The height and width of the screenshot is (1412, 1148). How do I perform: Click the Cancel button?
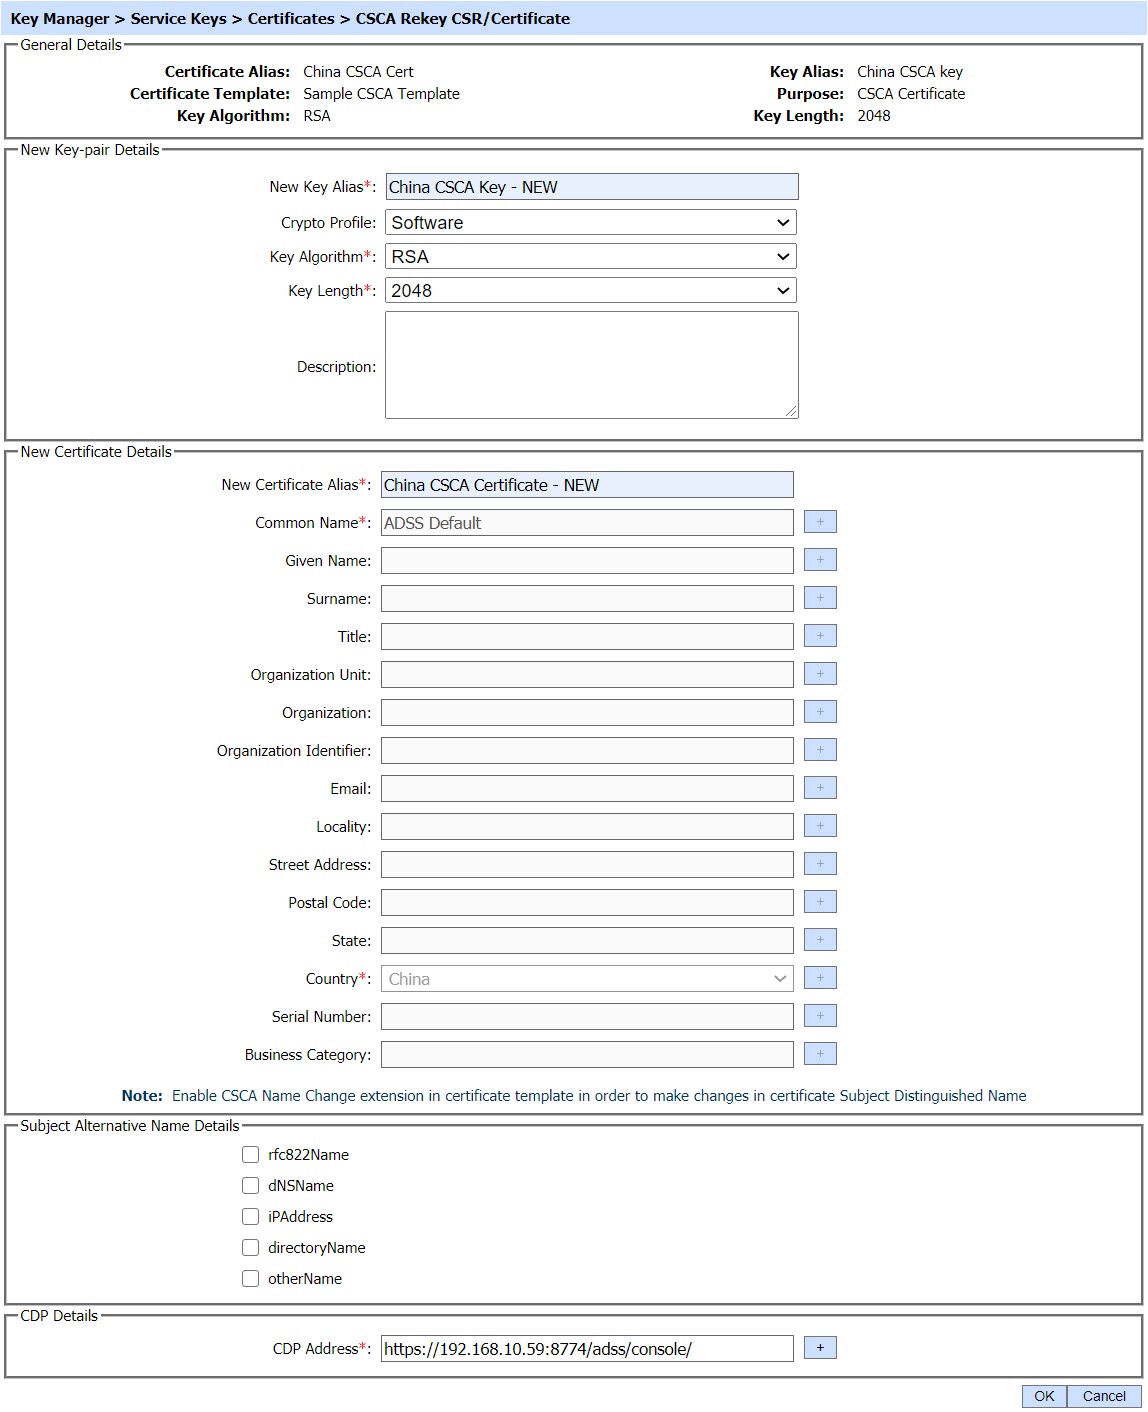(x=1103, y=1396)
